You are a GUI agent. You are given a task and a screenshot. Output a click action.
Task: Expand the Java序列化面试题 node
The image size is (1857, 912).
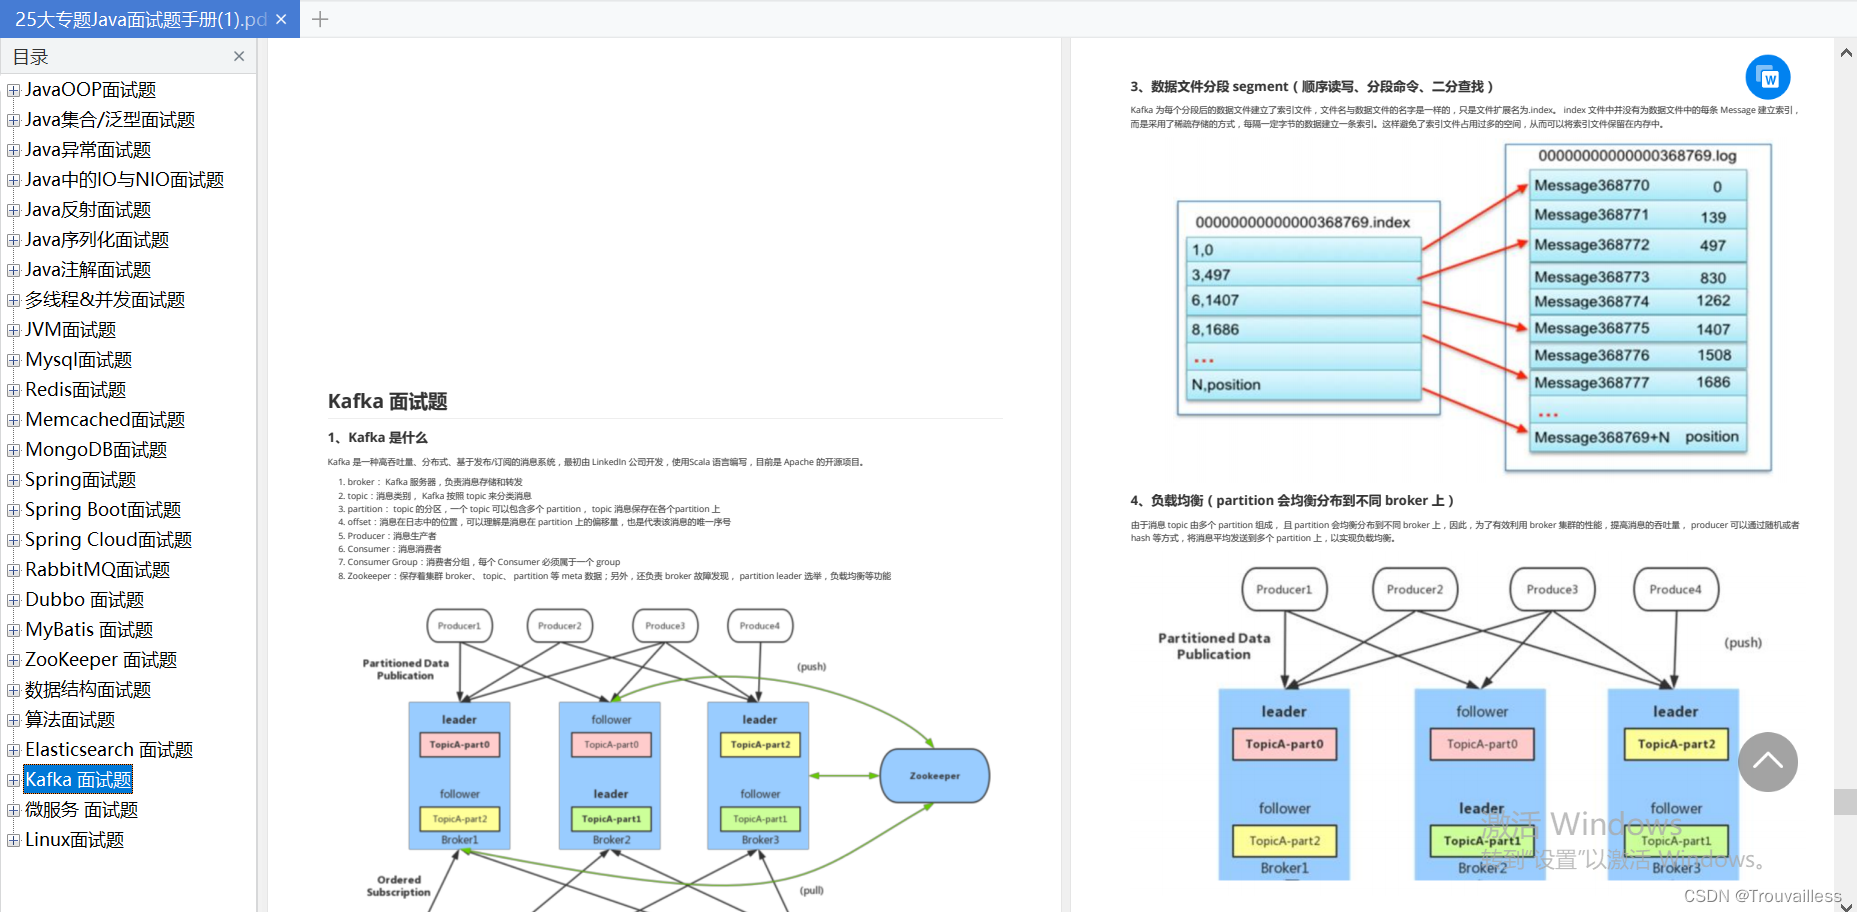[x=14, y=240]
